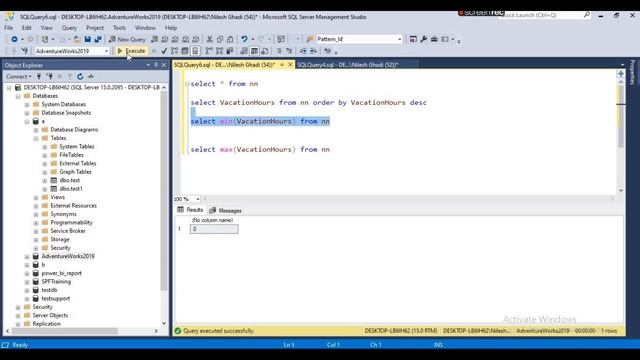Open the Project menu

point(95,28)
